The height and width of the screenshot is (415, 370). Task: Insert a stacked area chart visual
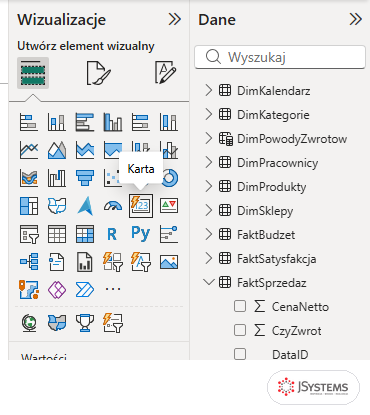85,150
